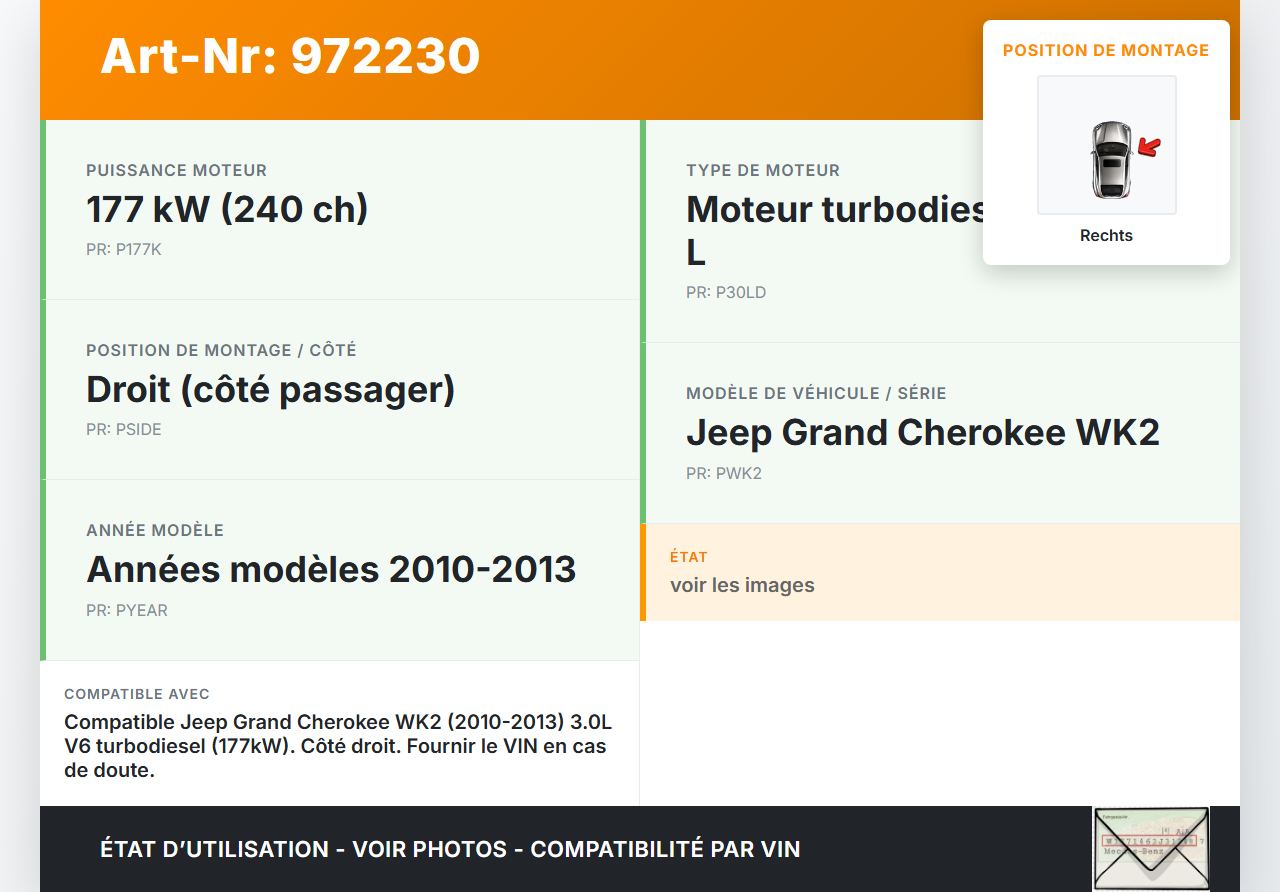Click the compatibility description paragraph
Viewport: 1280px width, 892px height.
point(337,746)
